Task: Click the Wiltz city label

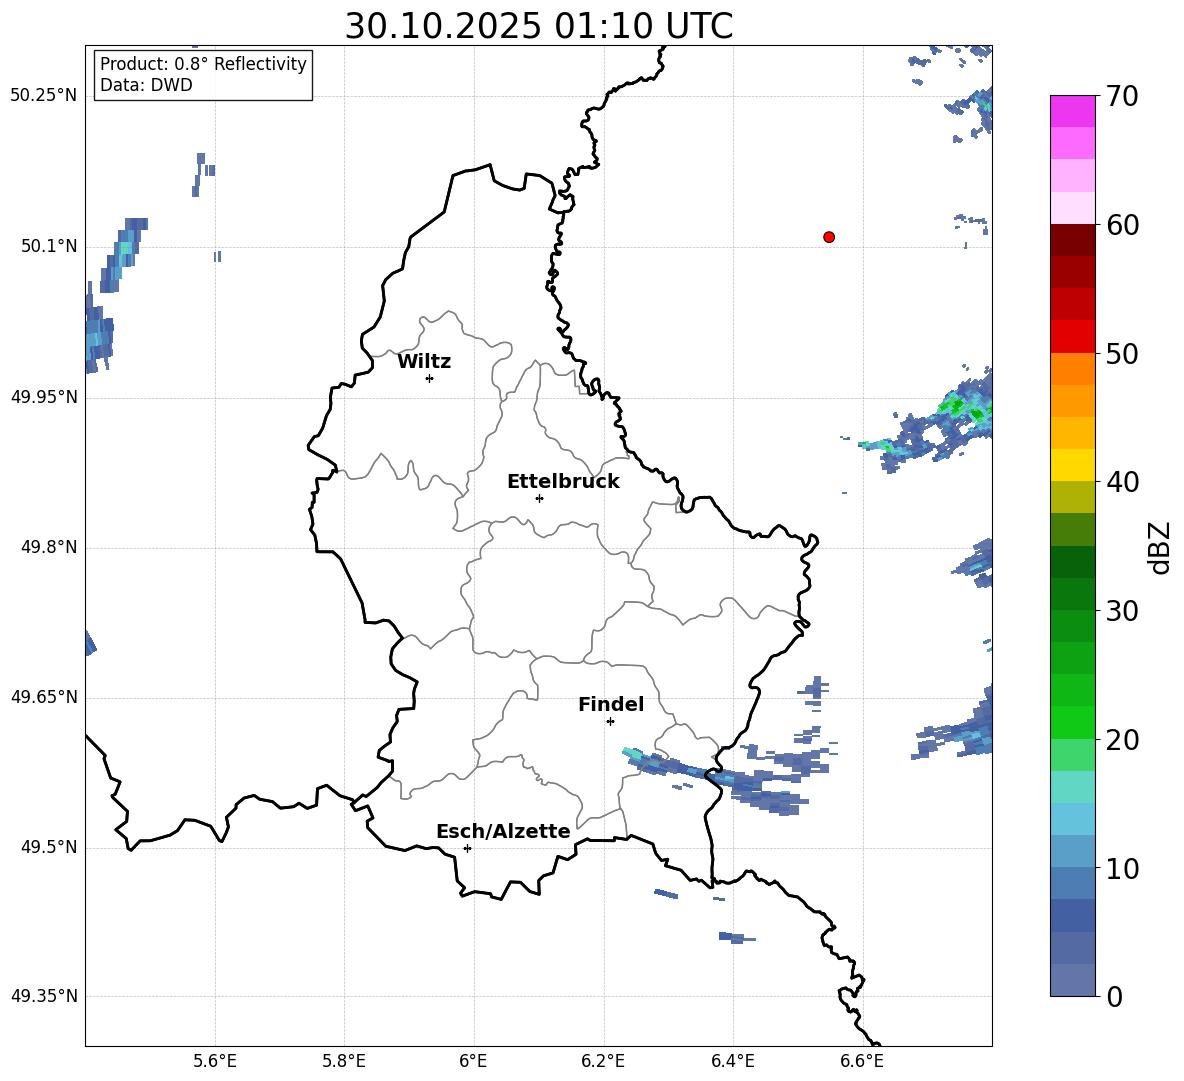Action: pyautogui.click(x=424, y=362)
